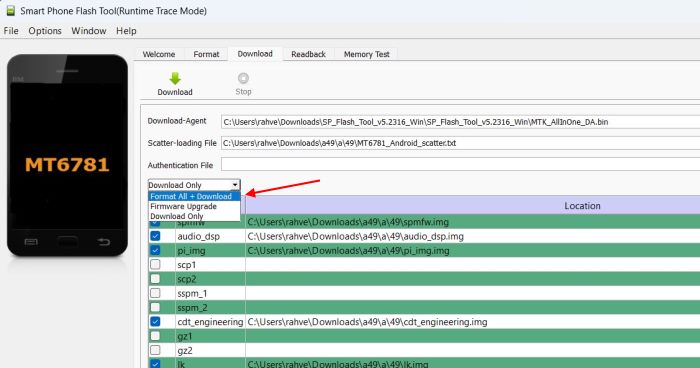The height and width of the screenshot is (368, 700).
Task: Open the Help menu
Action: pos(126,31)
